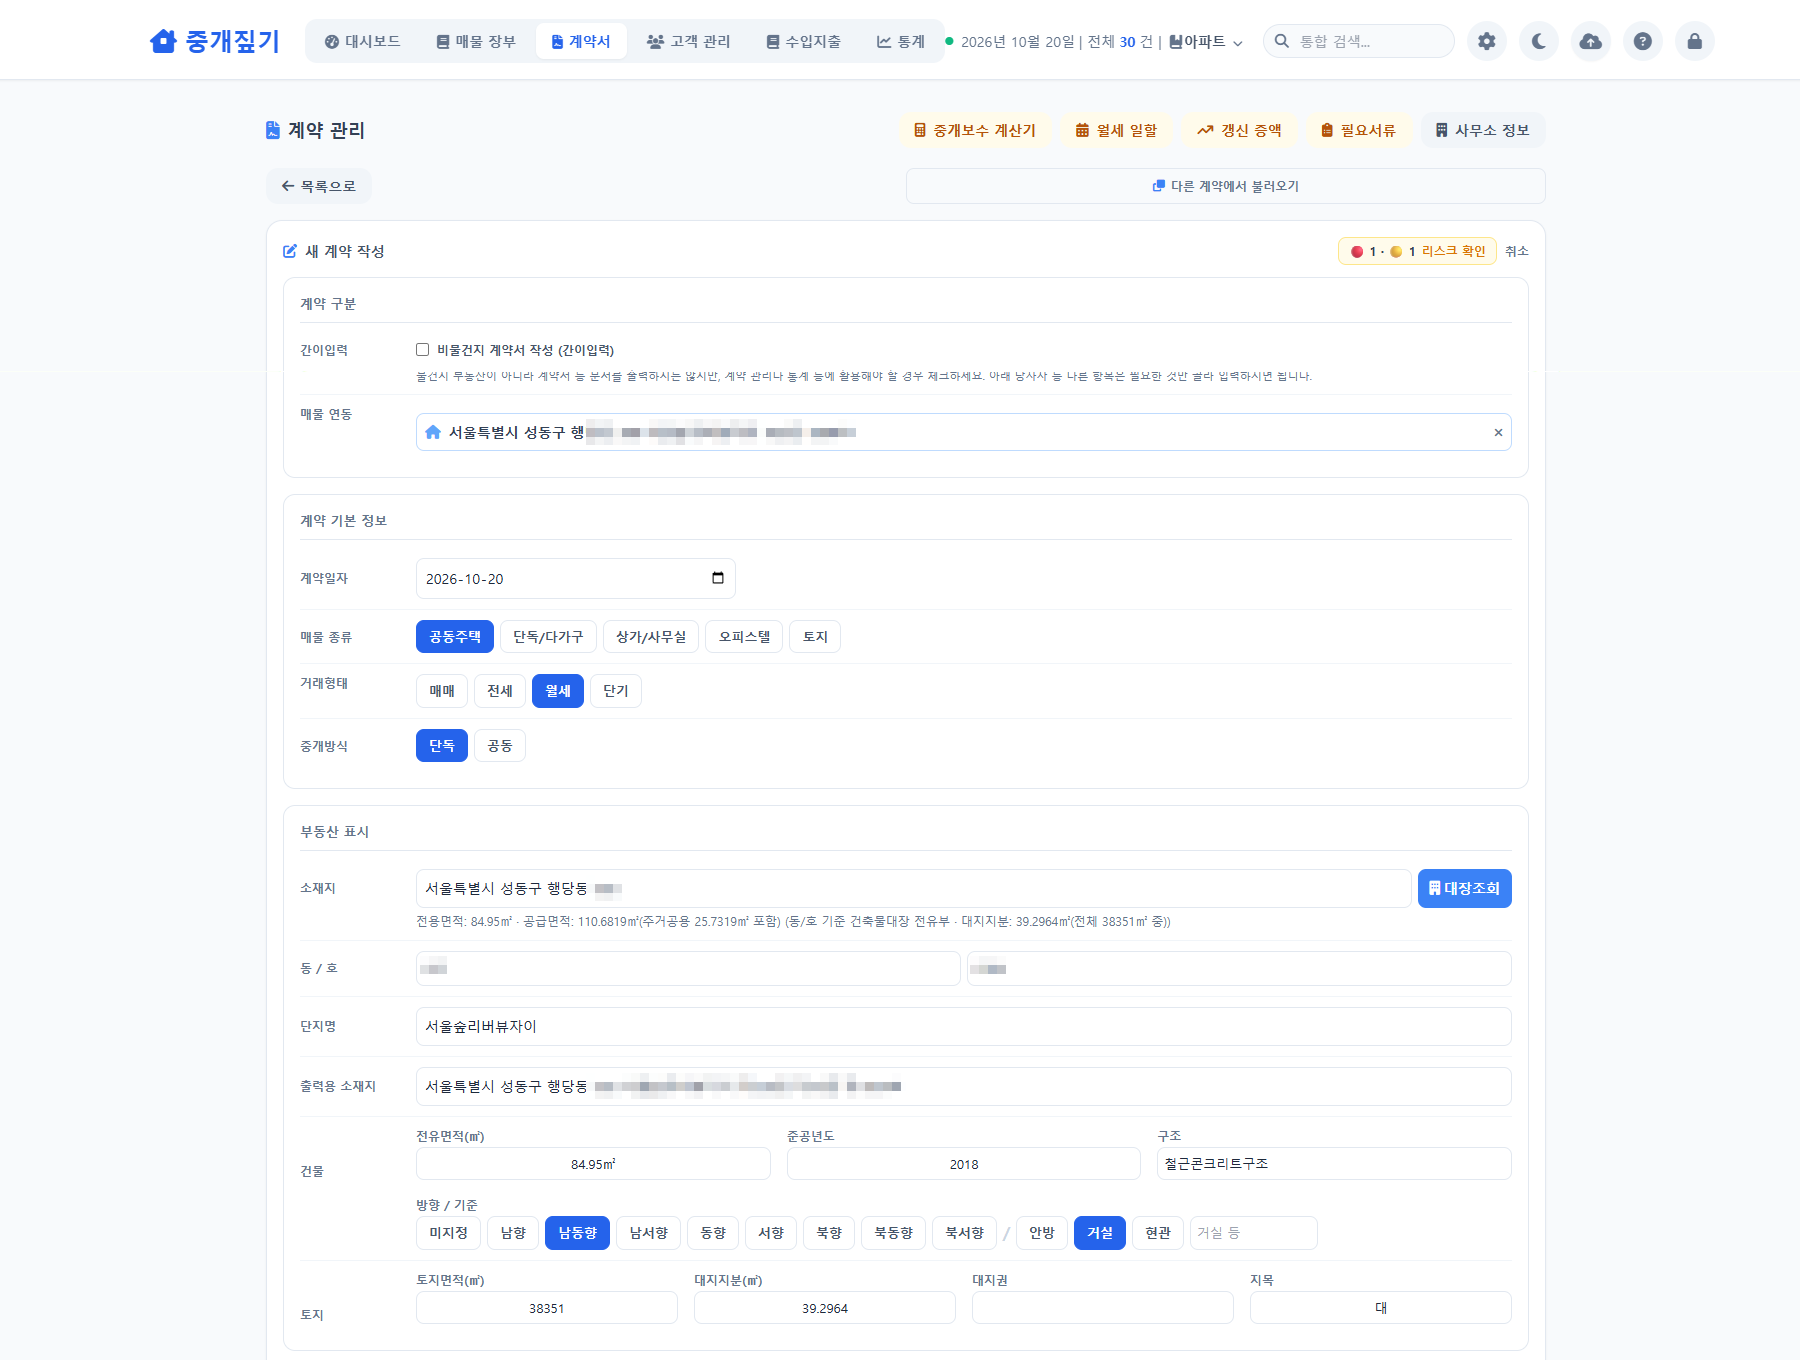Go back with 목록으로 button
1800x1360 pixels.
(319, 186)
